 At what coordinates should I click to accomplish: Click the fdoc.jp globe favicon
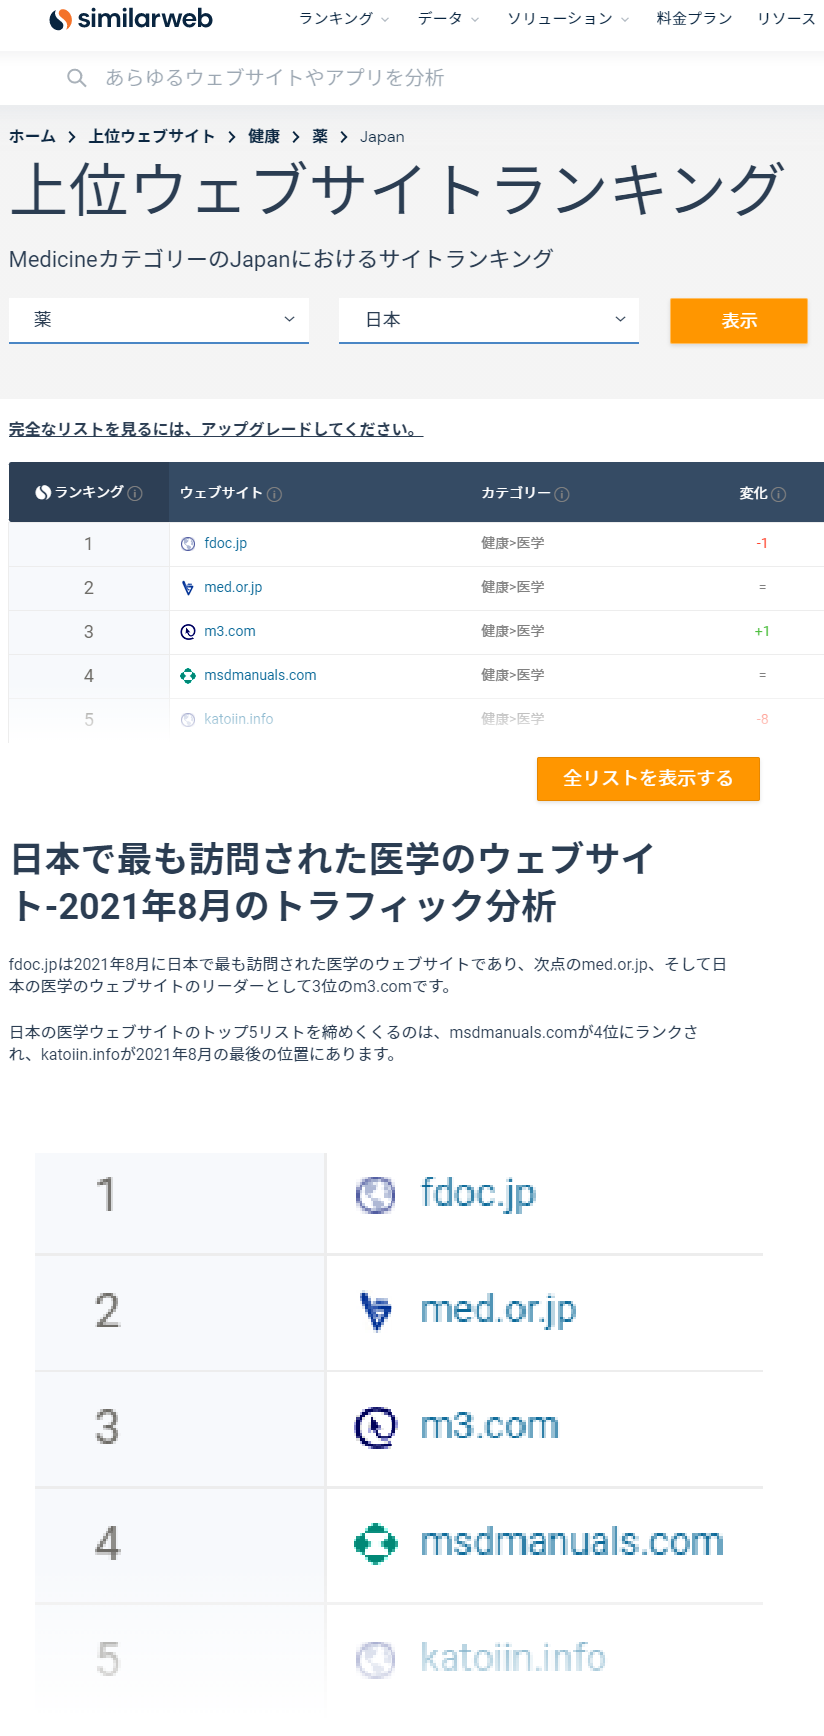[x=187, y=543]
